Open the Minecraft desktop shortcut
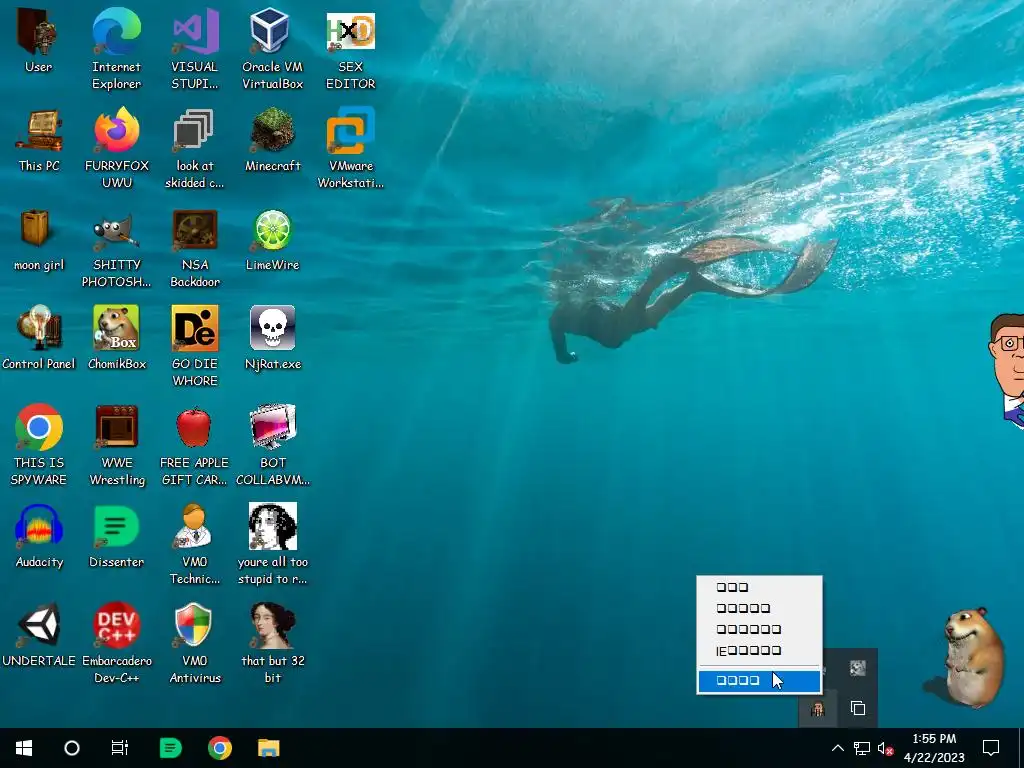 (272, 140)
